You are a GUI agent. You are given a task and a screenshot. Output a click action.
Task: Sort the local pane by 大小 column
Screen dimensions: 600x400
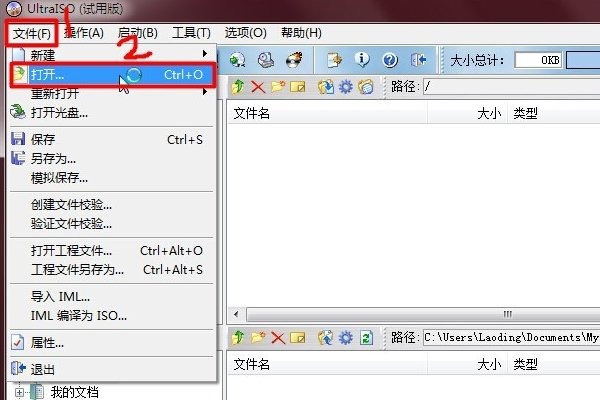(x=468, y=364)
